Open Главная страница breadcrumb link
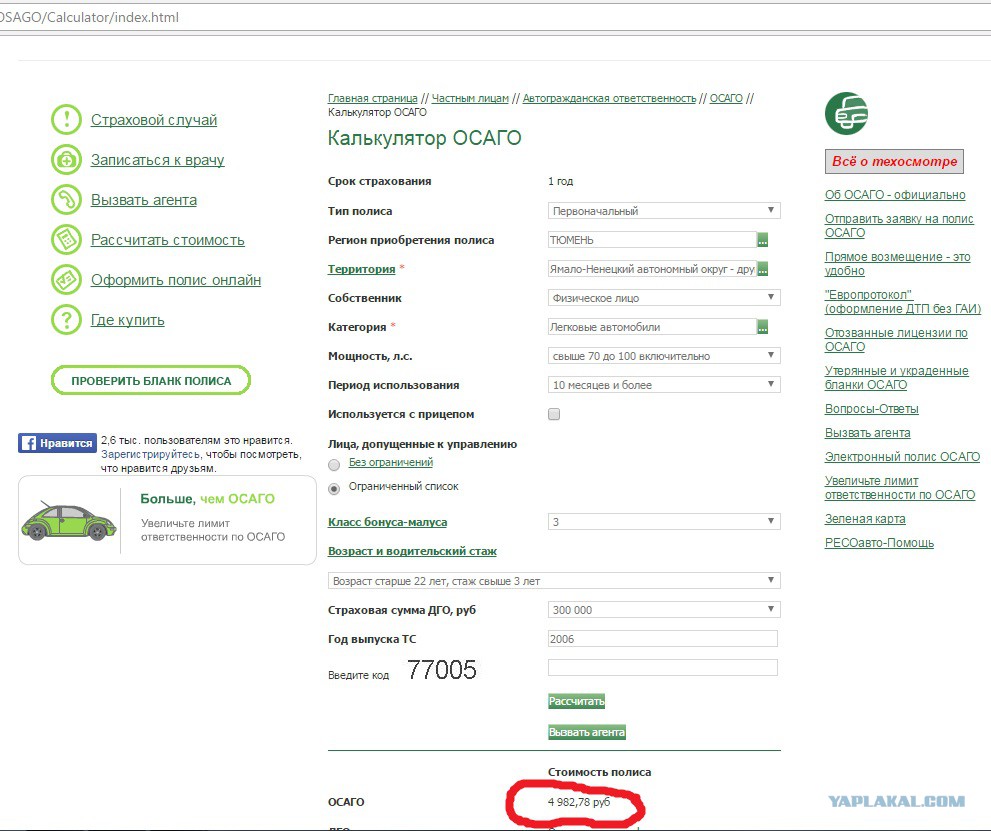 coord(372,98)
